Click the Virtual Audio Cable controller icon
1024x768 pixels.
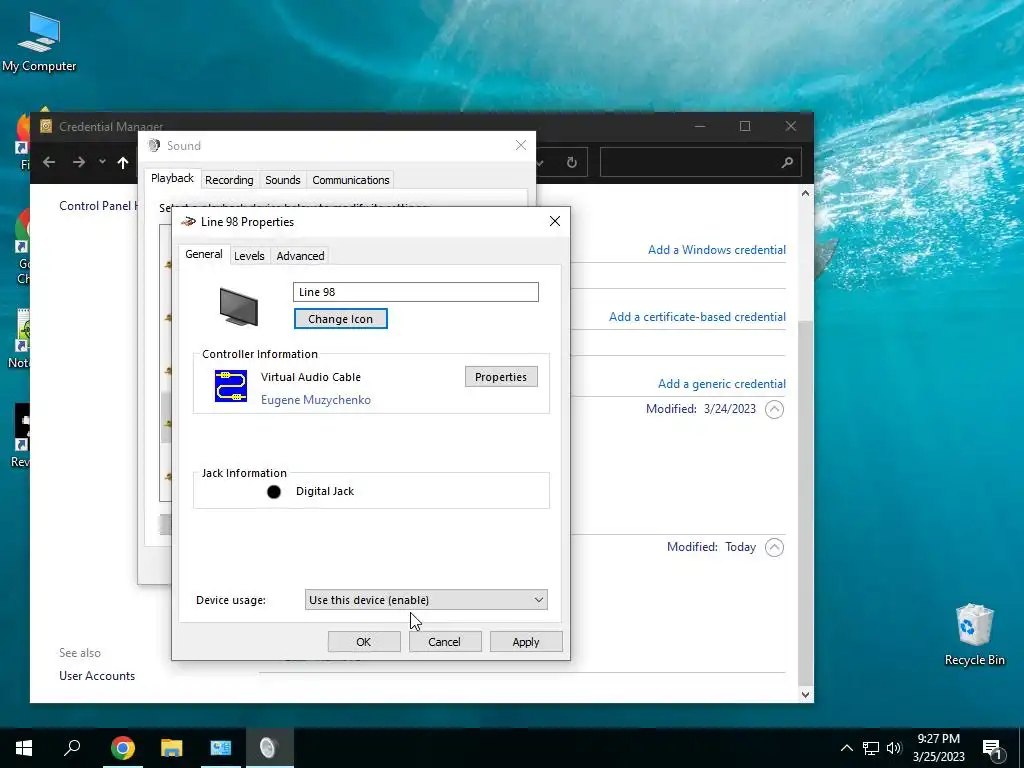point(231,386)
